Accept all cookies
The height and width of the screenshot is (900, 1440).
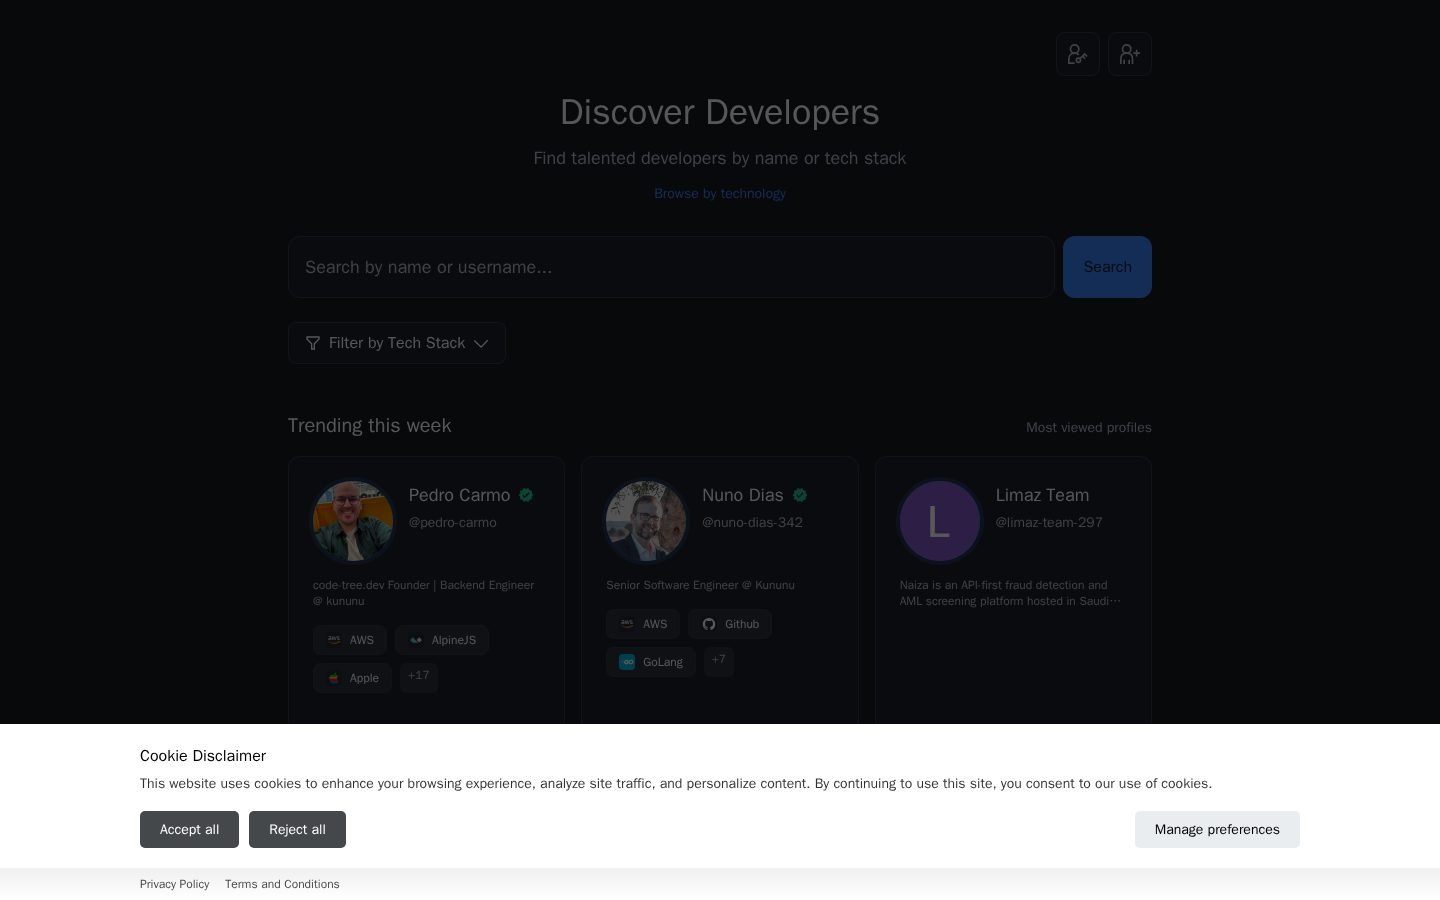pyautogui.click(x=189, y=829)
